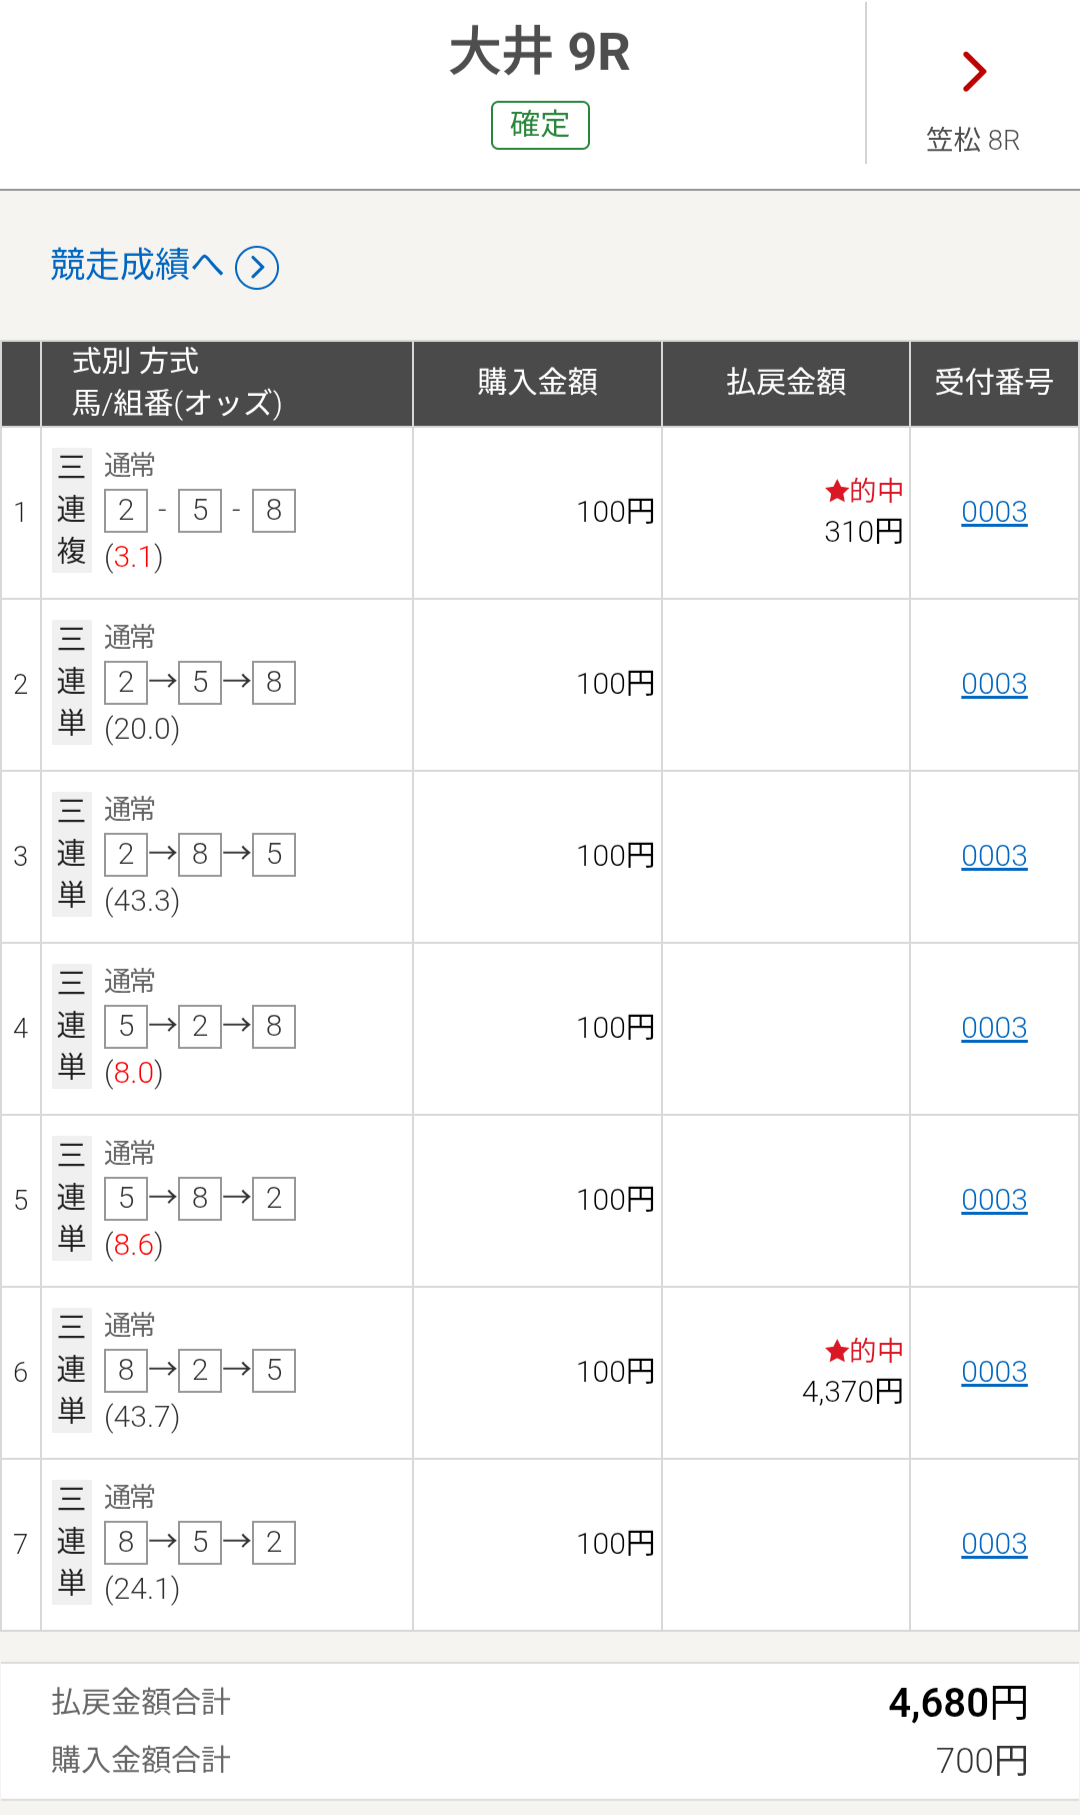Open receipt number 0003 in row 1

click(x=994, y=512)
